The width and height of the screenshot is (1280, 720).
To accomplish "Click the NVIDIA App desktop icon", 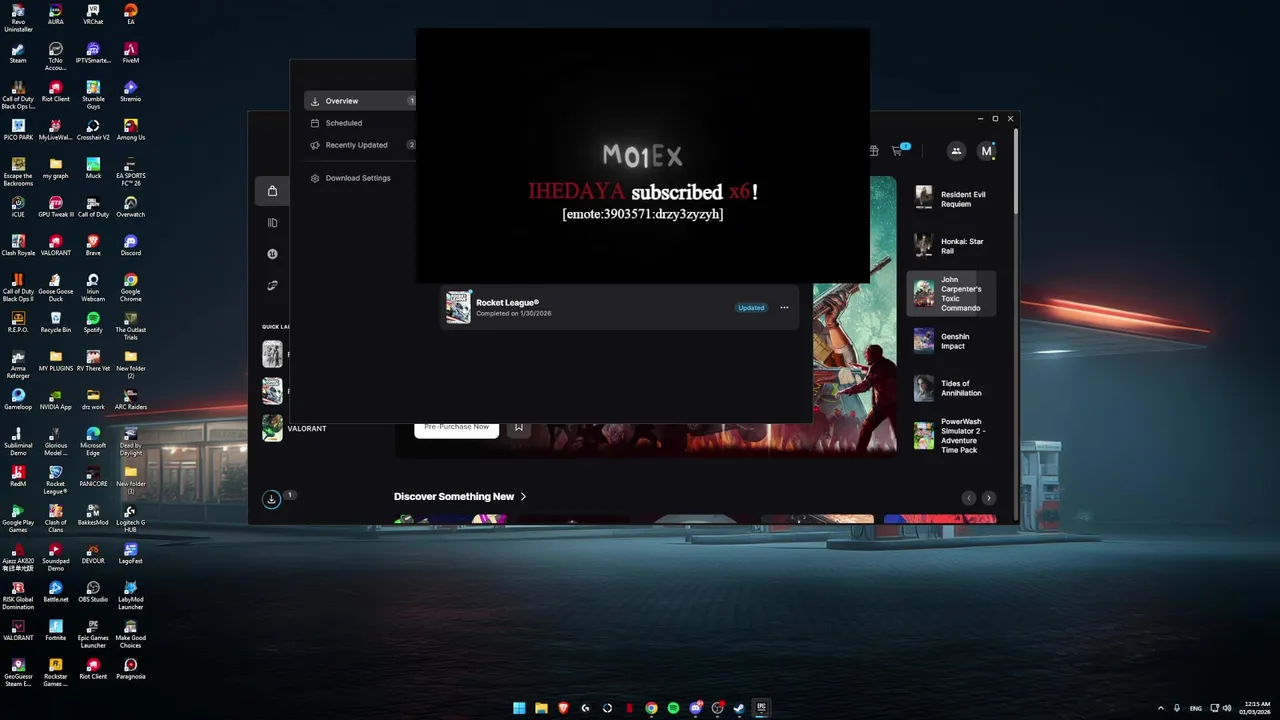I will point(55,400).
